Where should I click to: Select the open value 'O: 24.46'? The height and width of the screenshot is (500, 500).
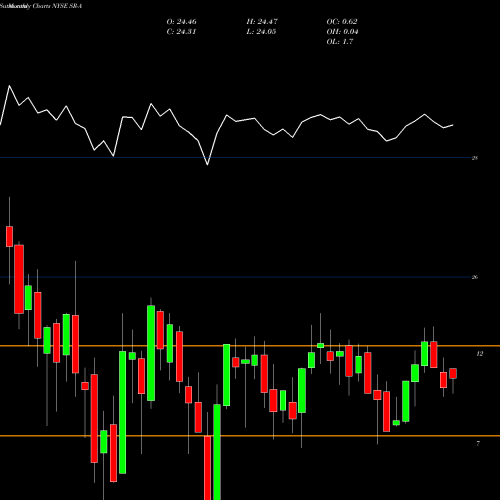pos(182,22)
